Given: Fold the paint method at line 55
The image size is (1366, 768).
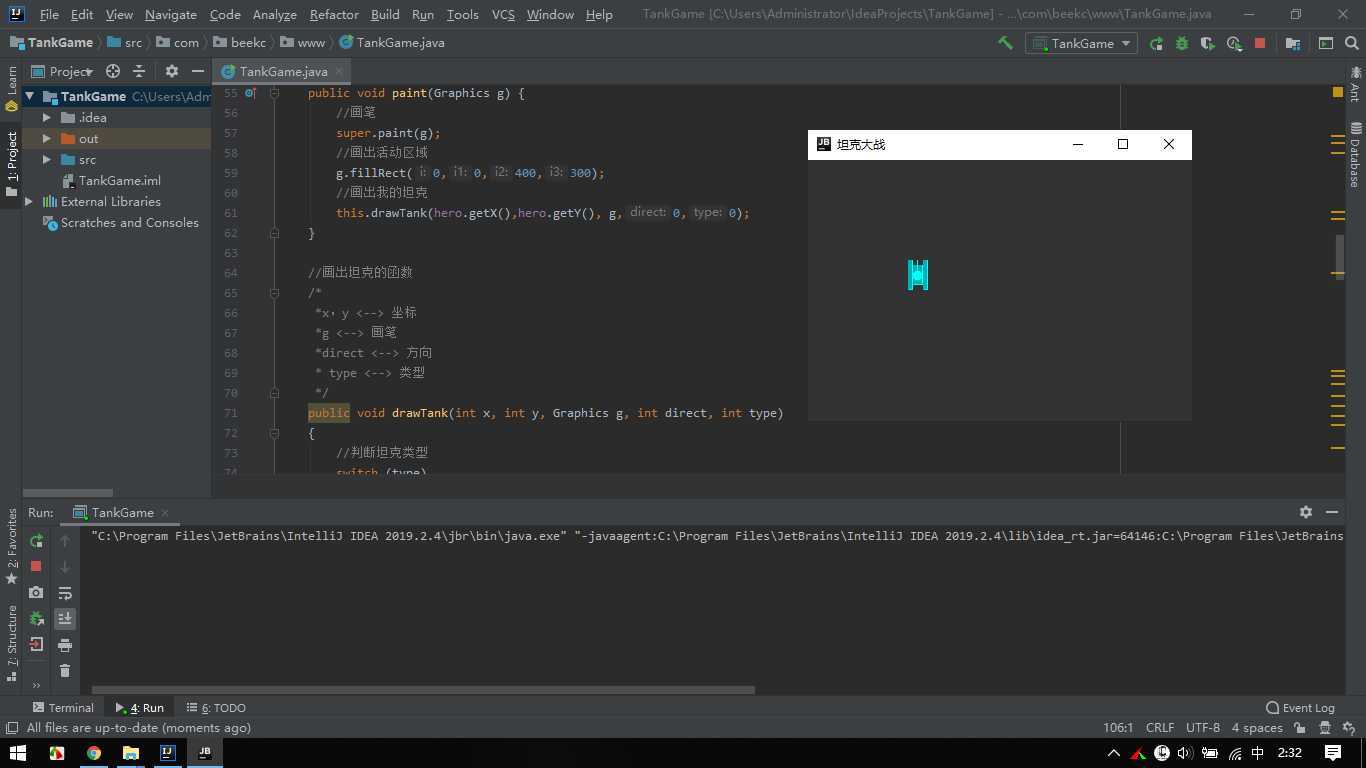Looking at the screenshot, I should point(274,93).
